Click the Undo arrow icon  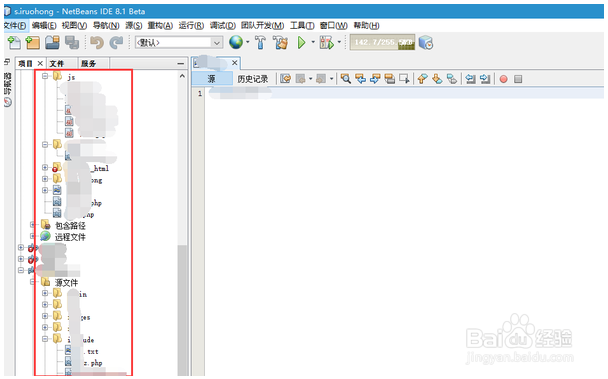click(97, 42)
